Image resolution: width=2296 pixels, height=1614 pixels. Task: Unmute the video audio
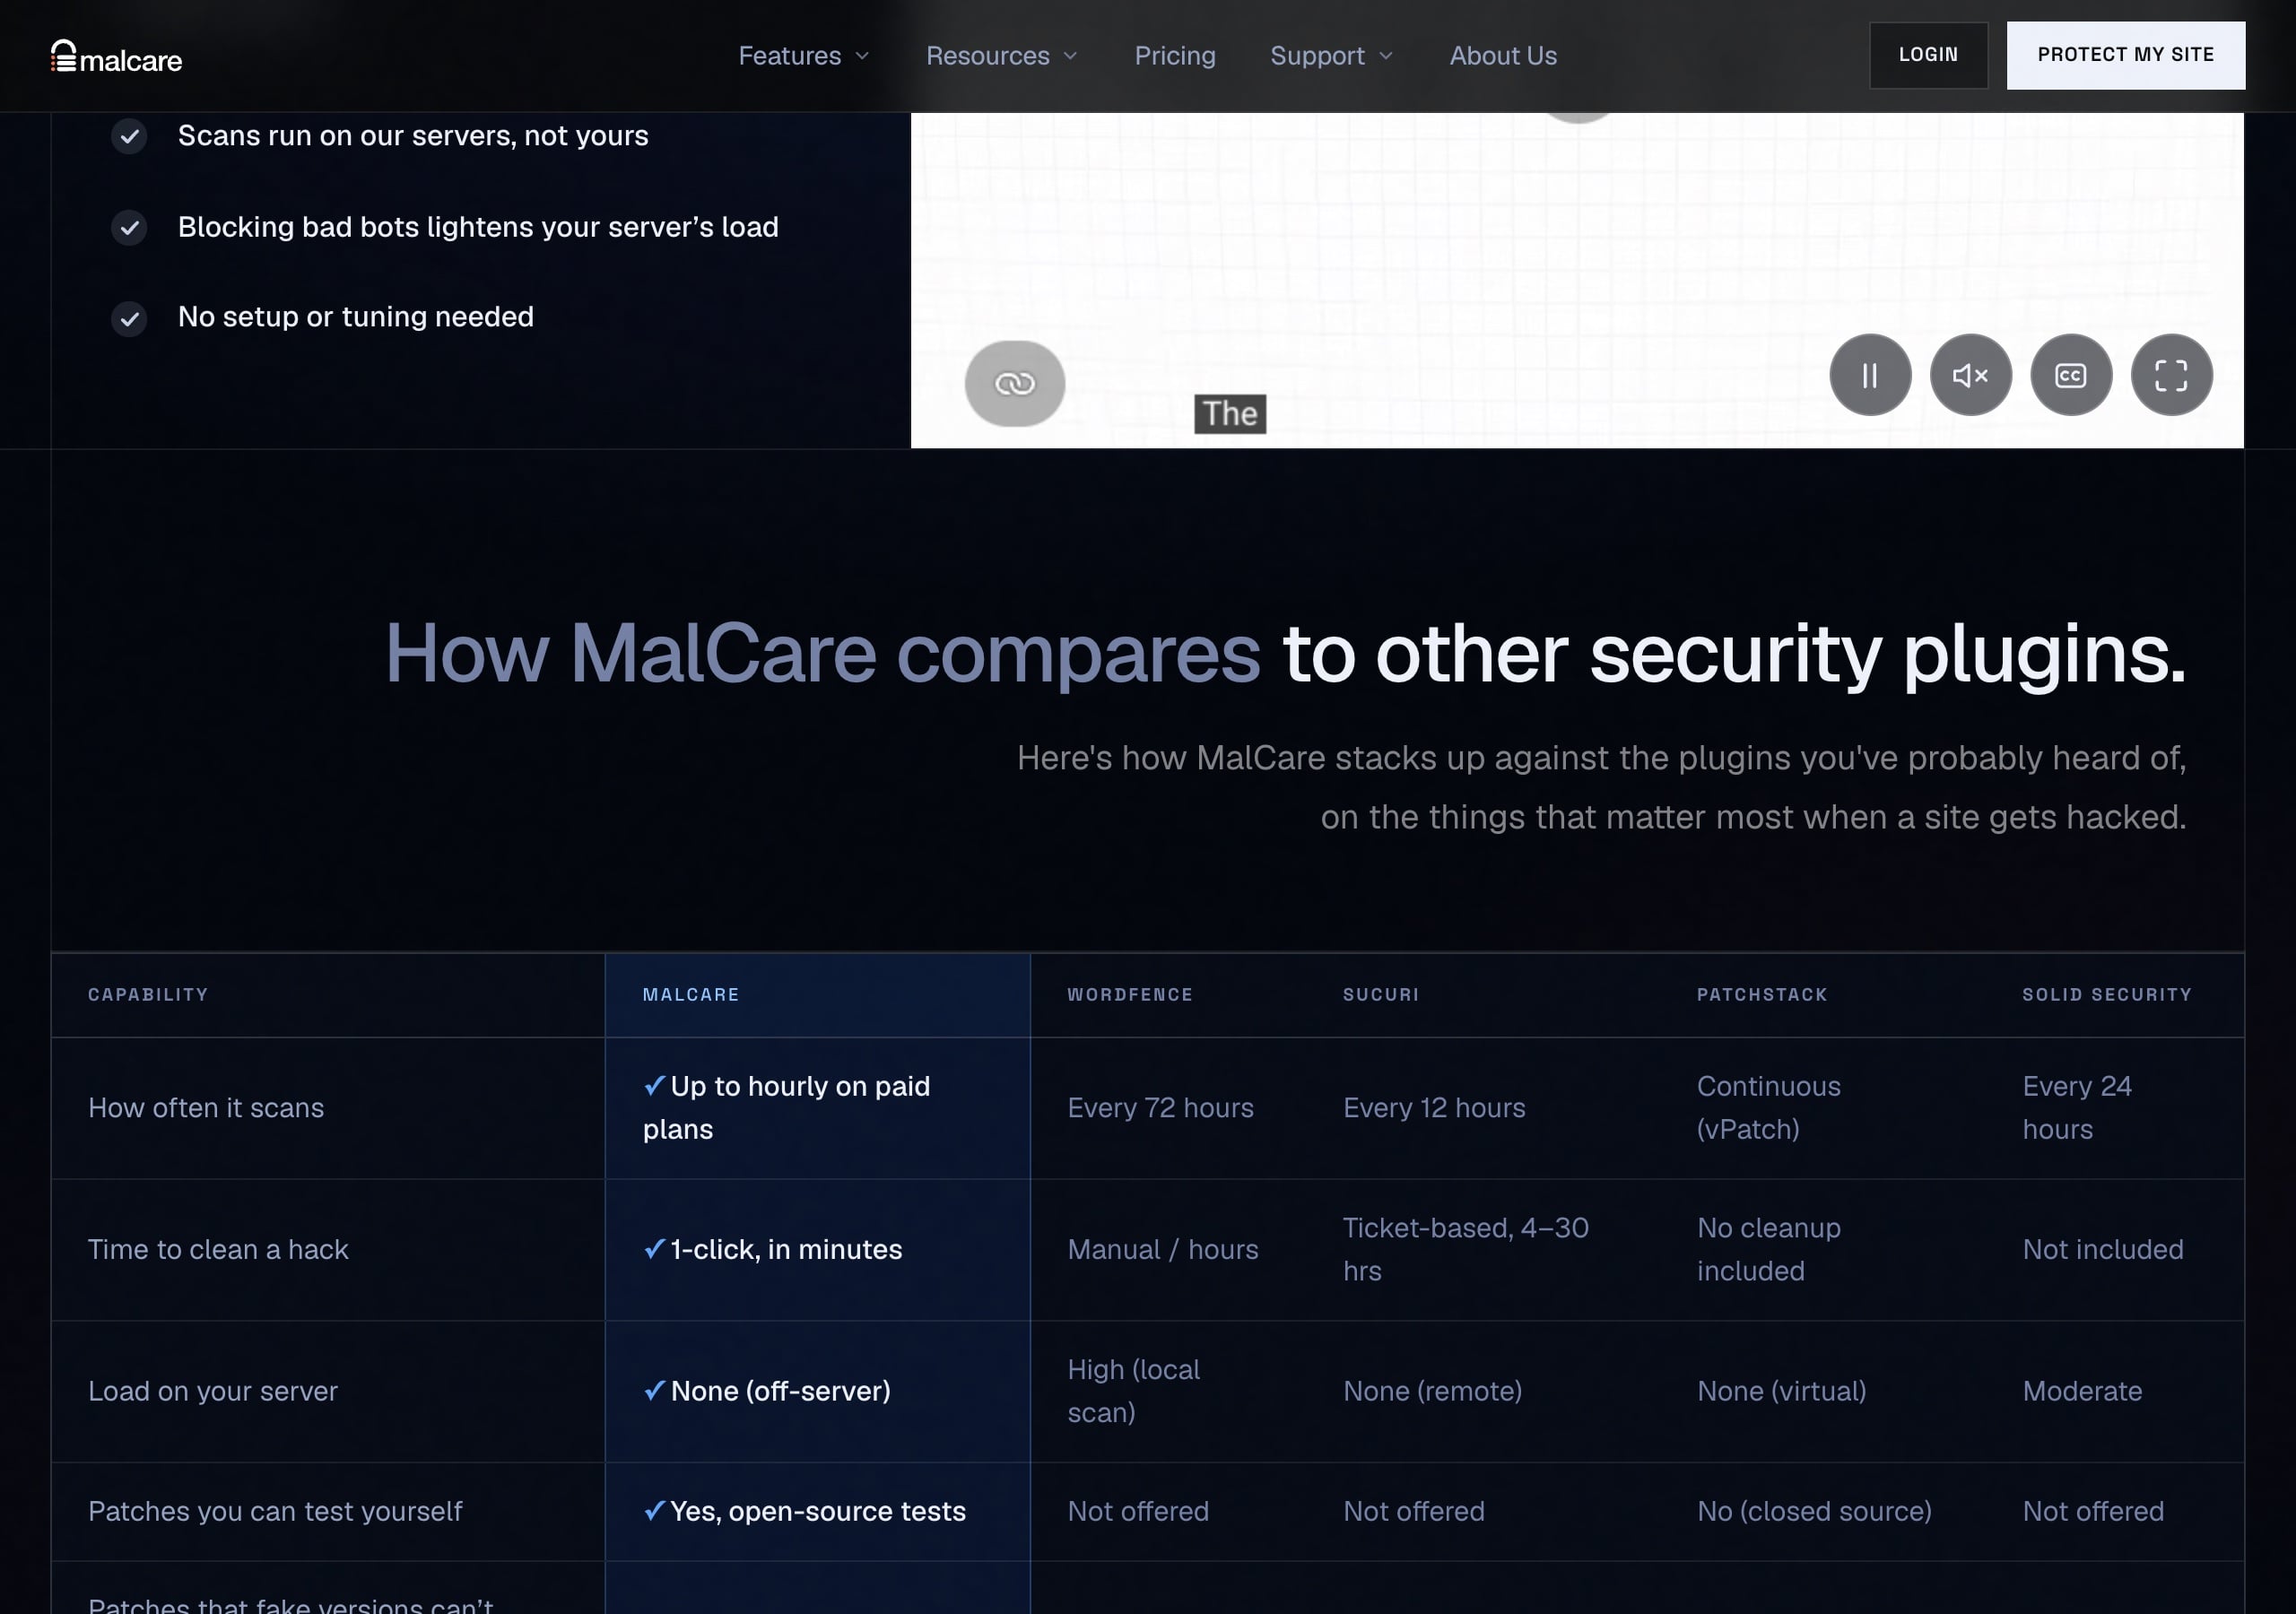1970,375
